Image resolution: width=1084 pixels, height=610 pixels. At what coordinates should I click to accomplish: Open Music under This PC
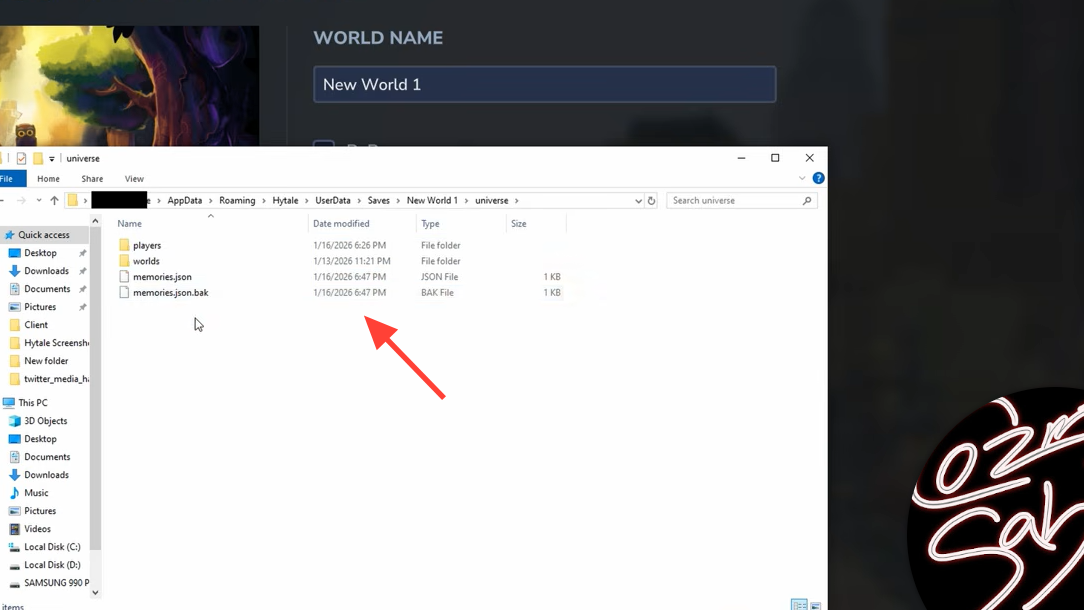(36, 493)
